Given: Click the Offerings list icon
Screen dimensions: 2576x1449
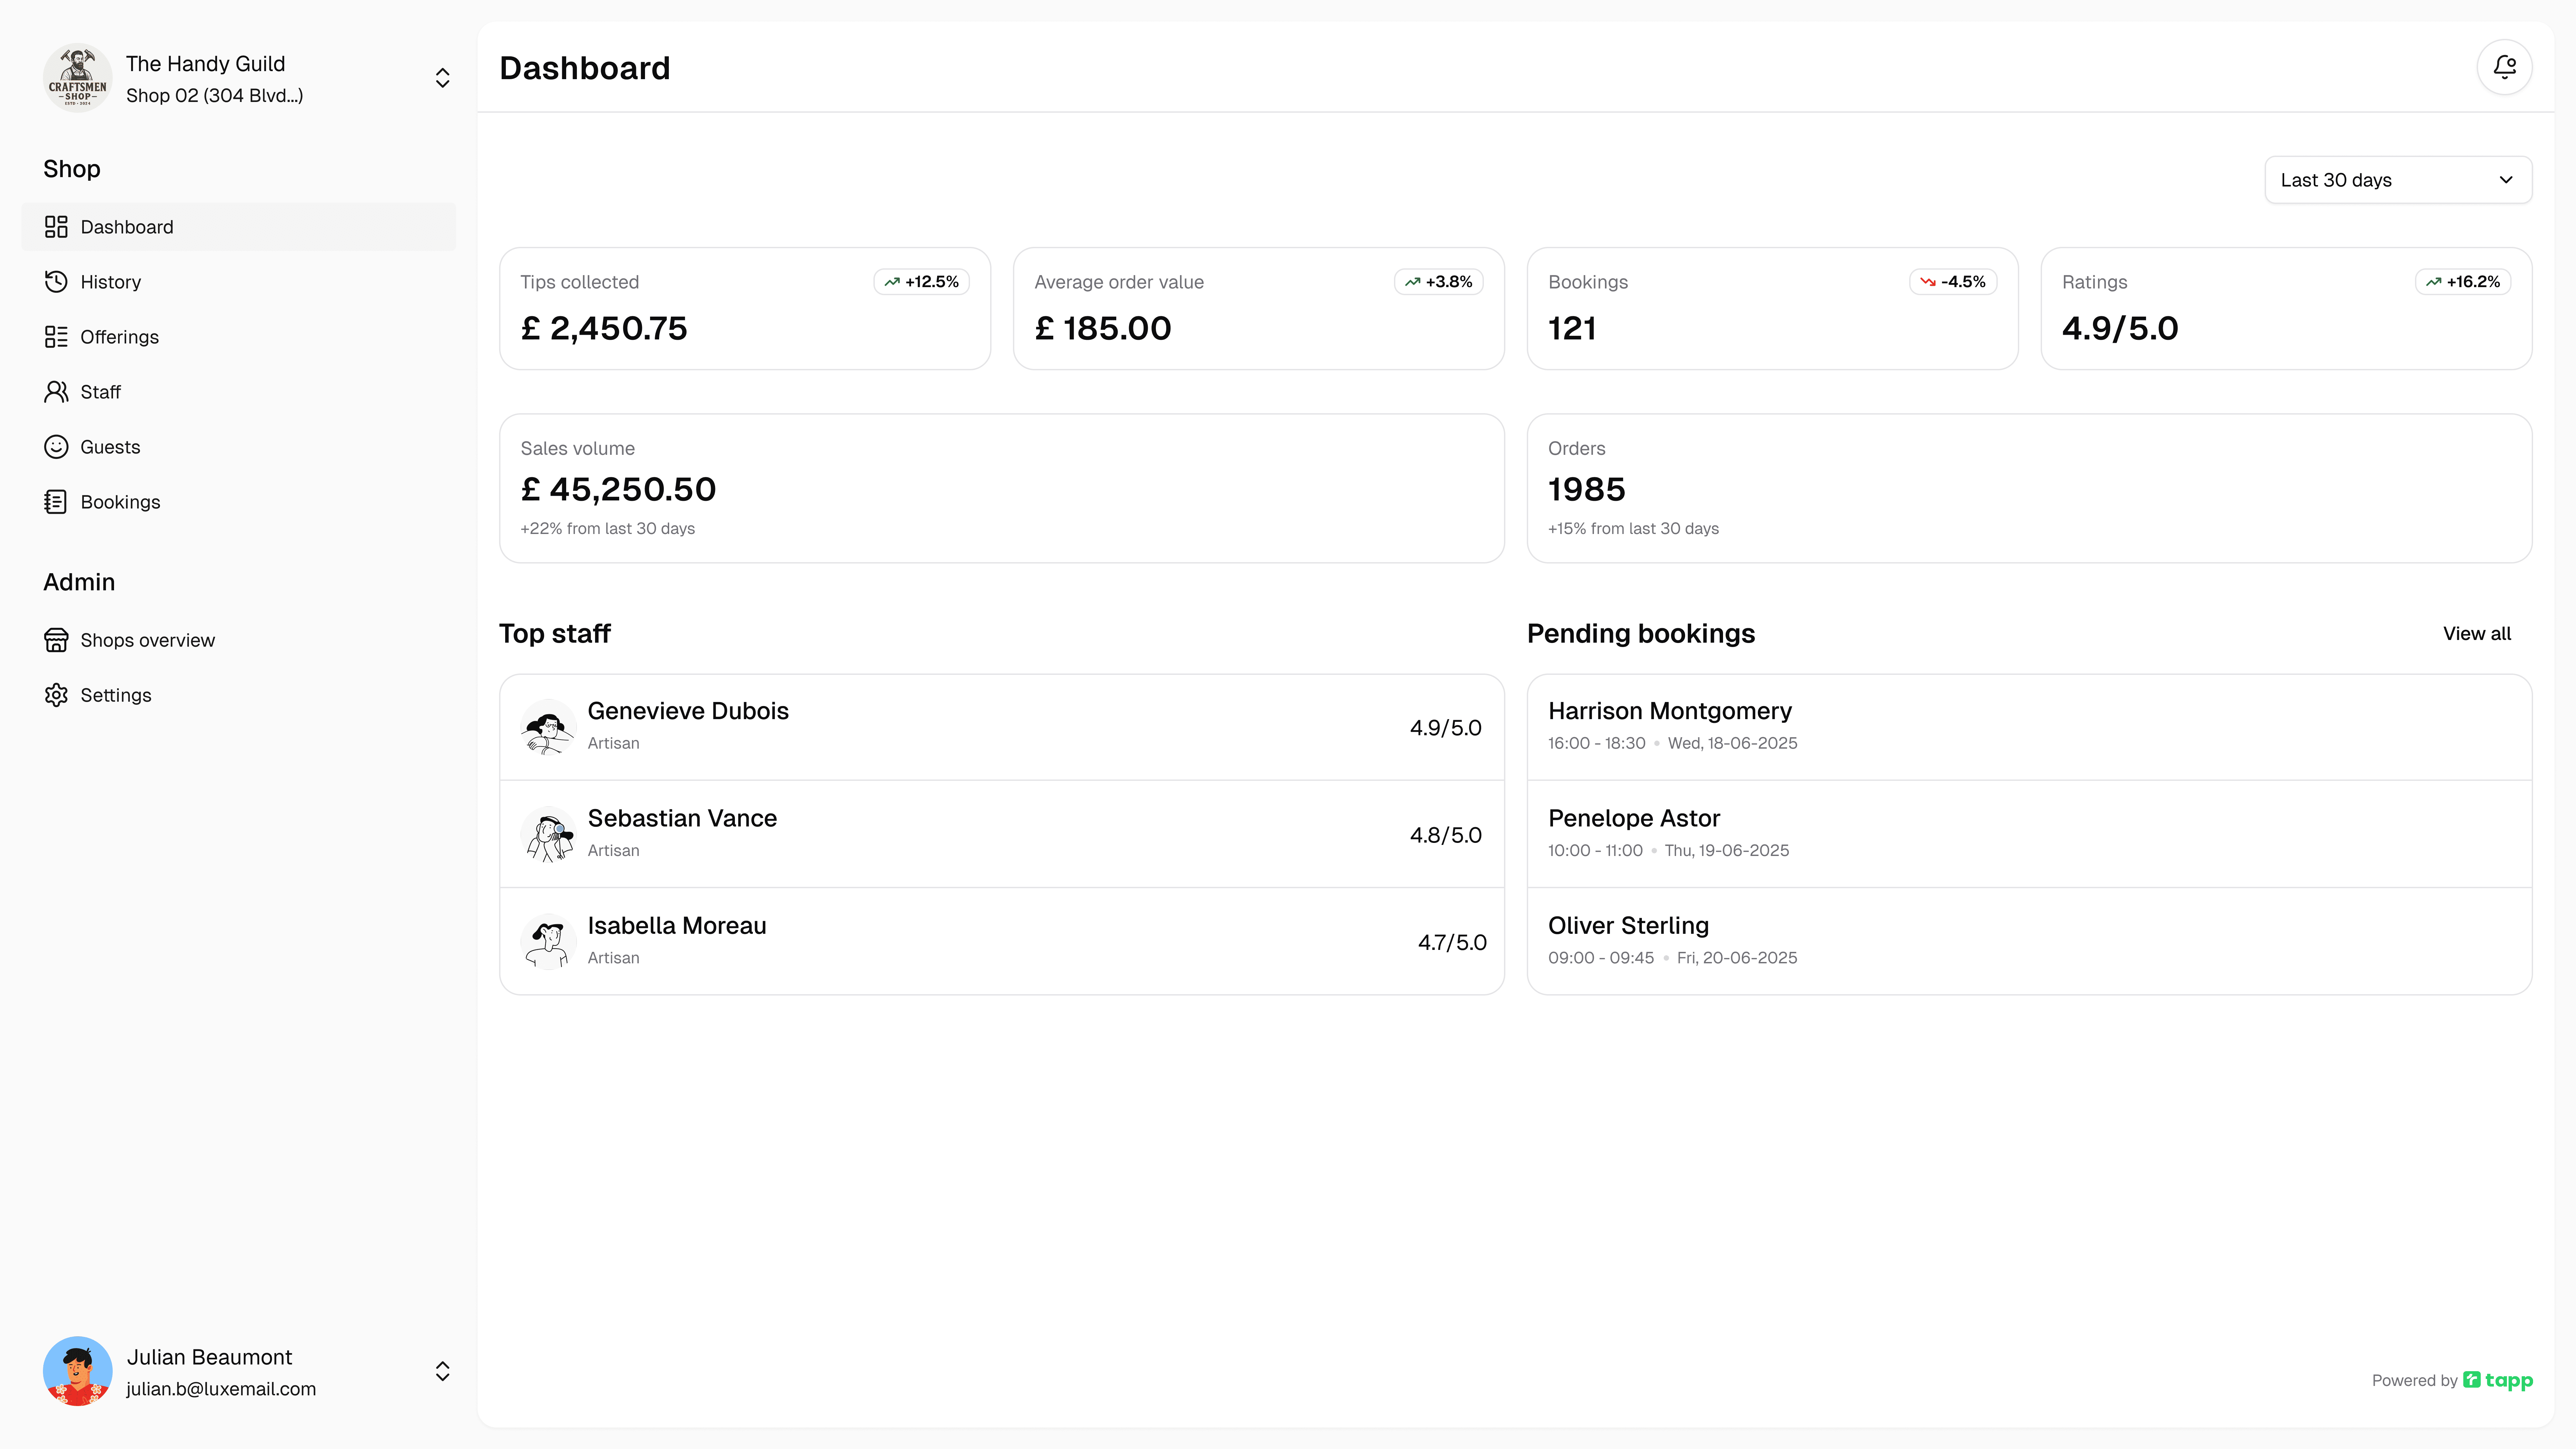Looking at the screenshot, I should tap(56, 337).
